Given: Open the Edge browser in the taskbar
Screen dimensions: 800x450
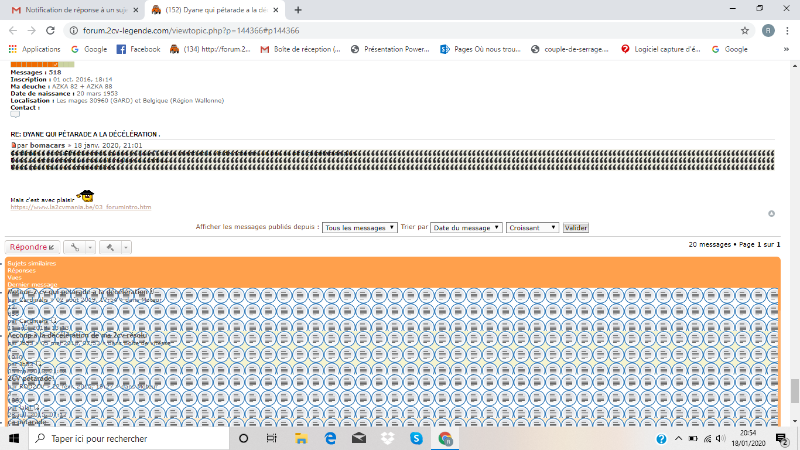Looking at the screenshot, I should point(330,439).
